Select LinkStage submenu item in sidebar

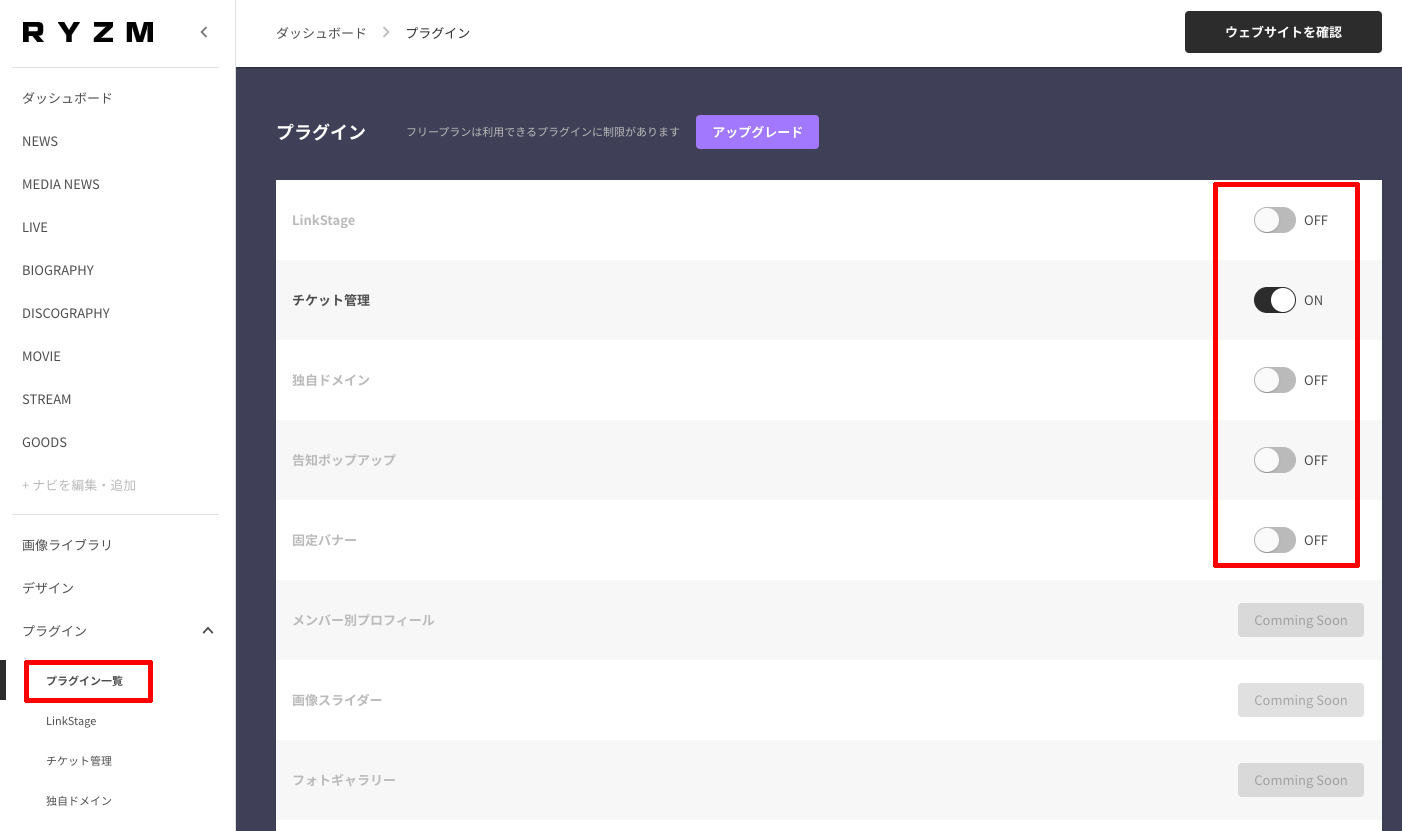(x=71, y=721)
